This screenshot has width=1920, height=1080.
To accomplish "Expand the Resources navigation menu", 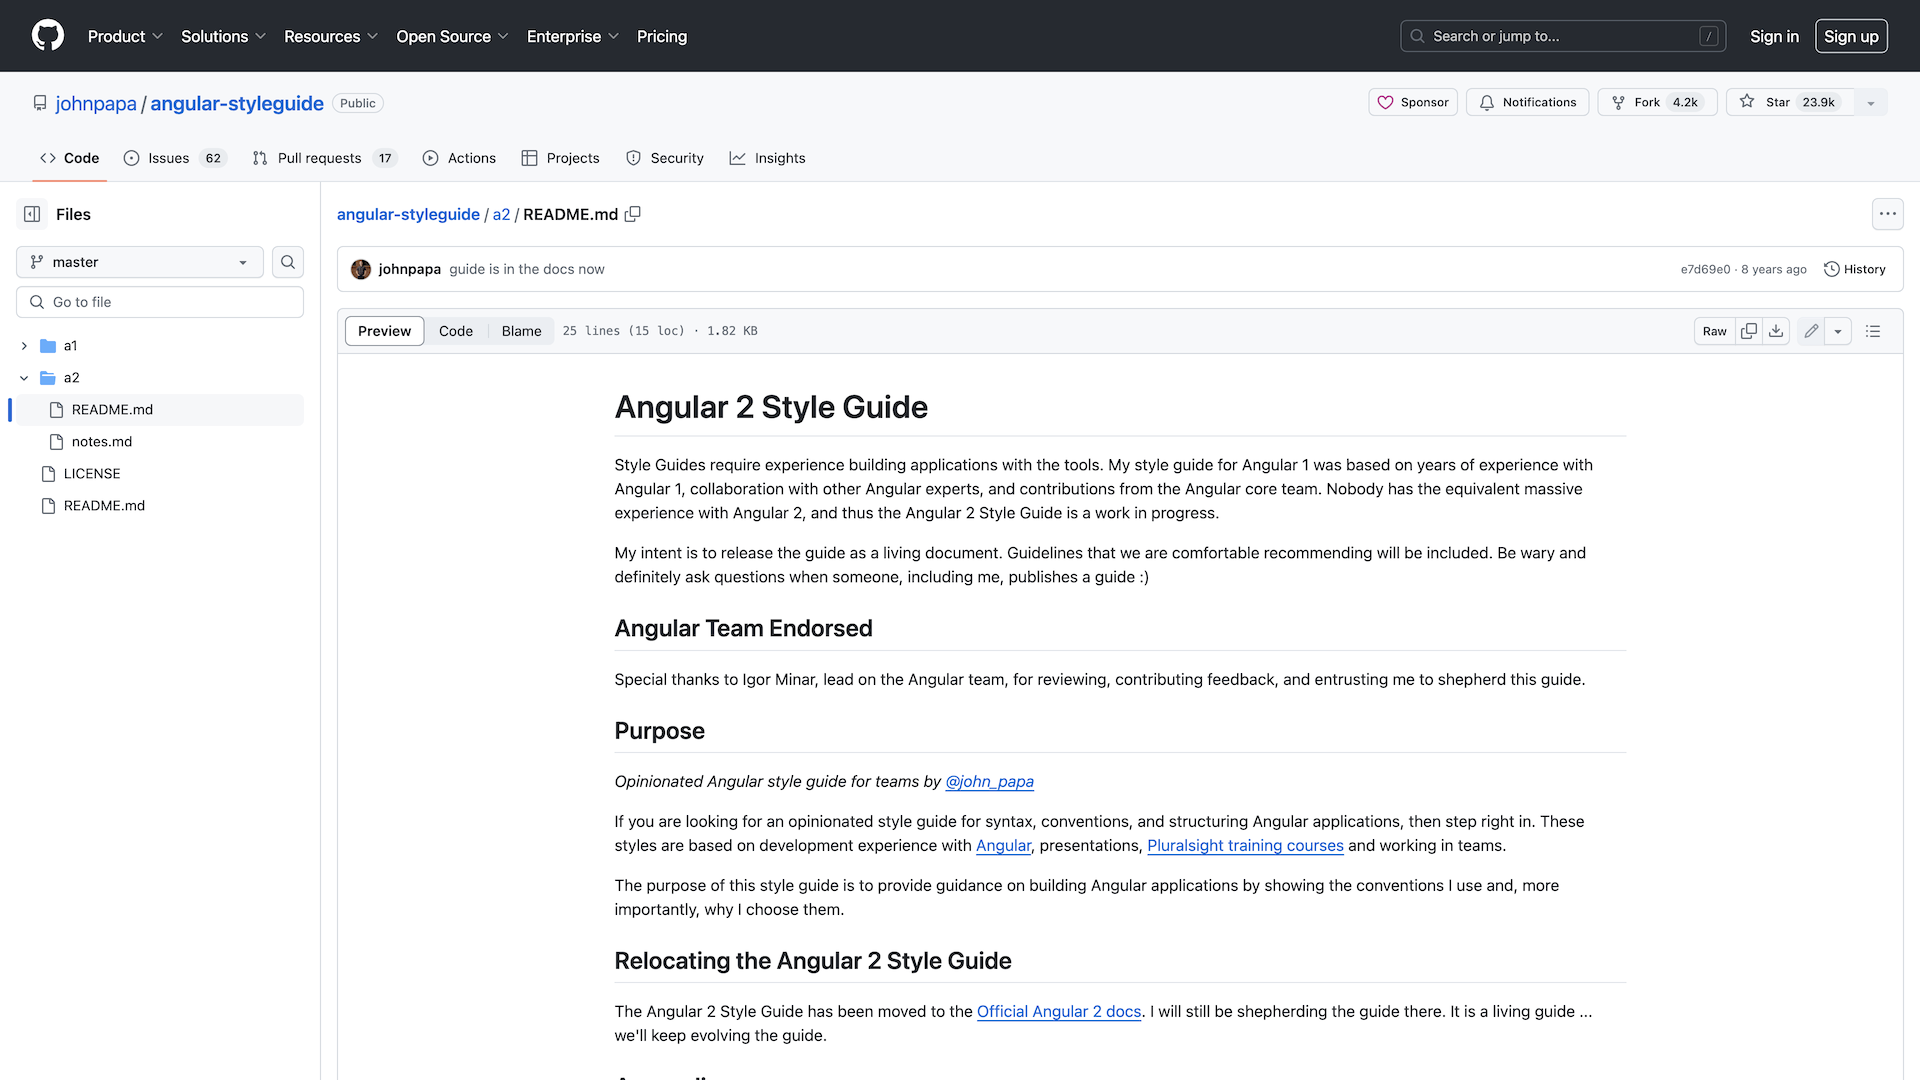I will click(x=330, y=36).
